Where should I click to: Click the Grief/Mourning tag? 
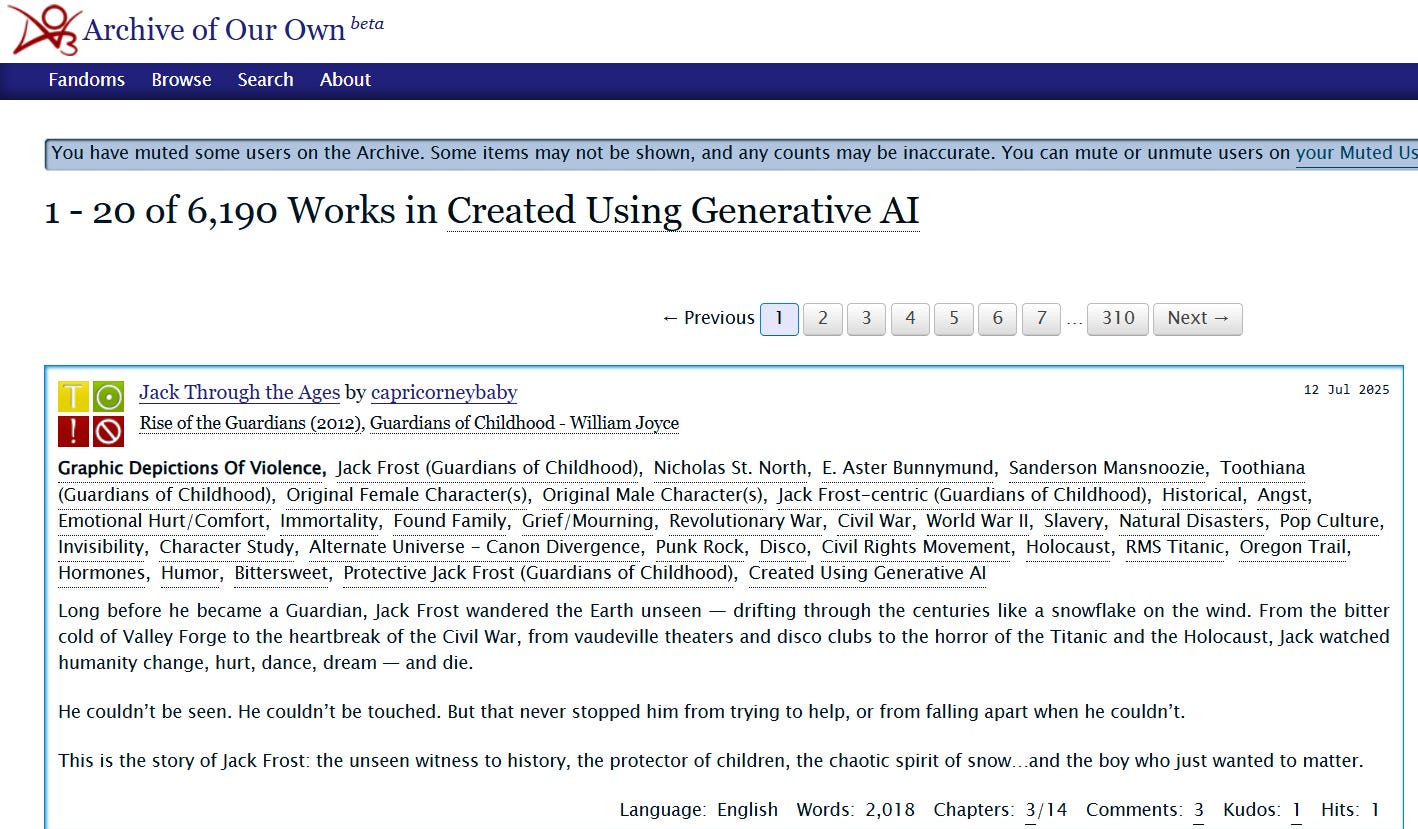(588, 520)
